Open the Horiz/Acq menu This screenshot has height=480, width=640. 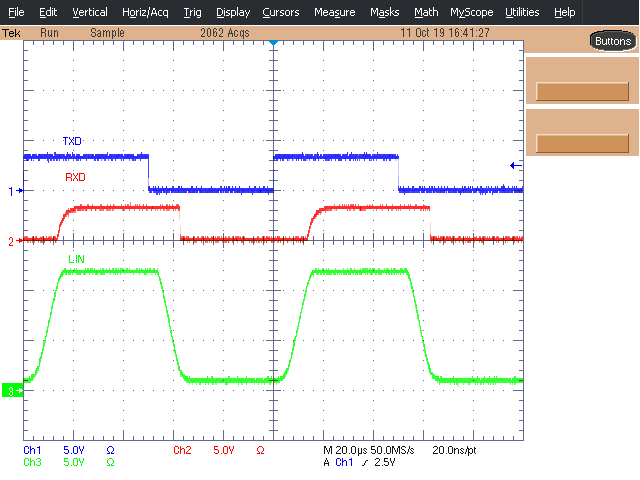coord(146,12)
